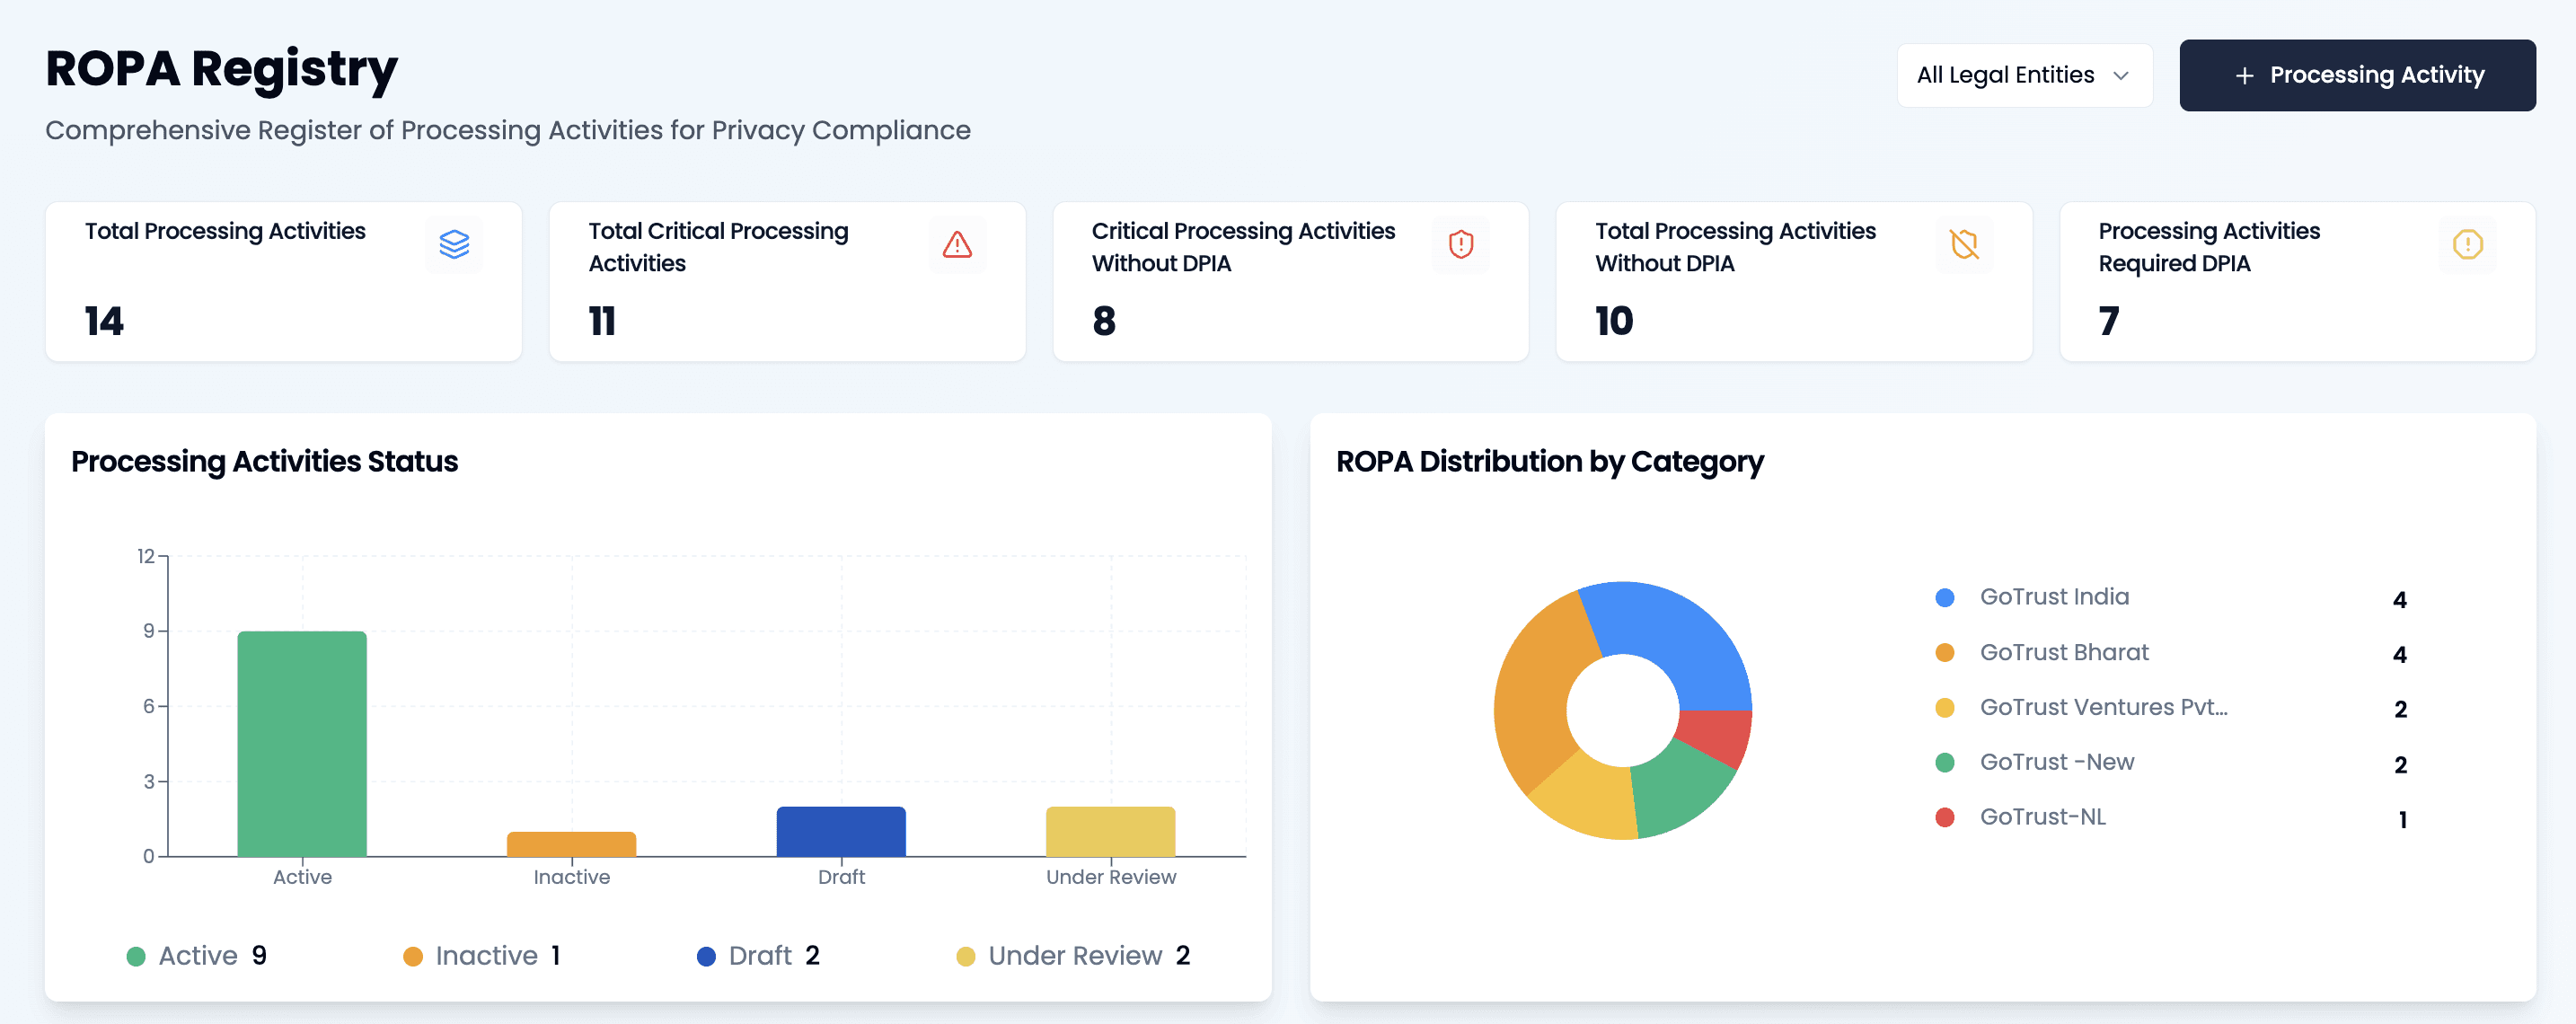
Task: Toggle Inactive series in chart legend
Action: click(x=485, y=955)
